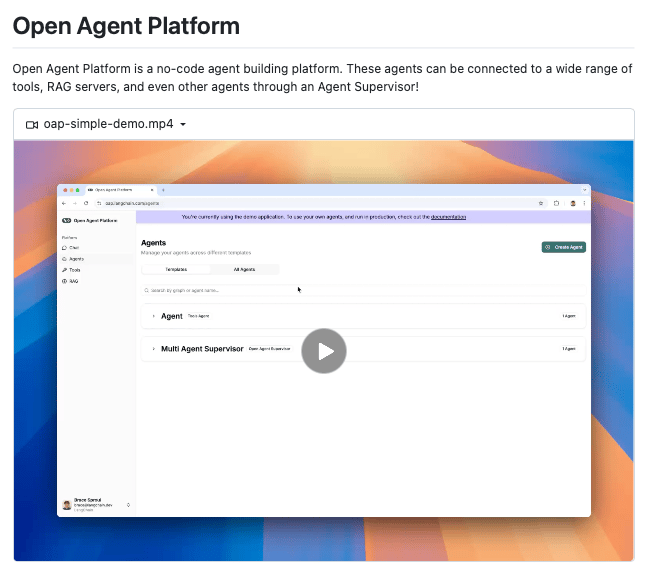Click the browser profile avatar icon

tap(573, 203)
